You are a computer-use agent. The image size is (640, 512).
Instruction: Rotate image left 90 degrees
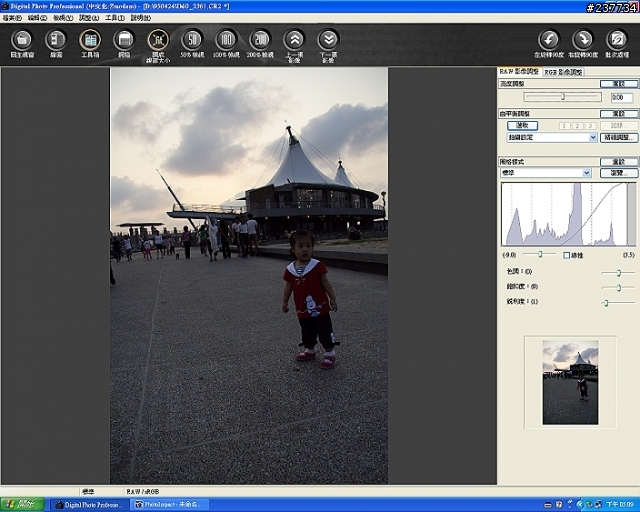click(549, 40)
